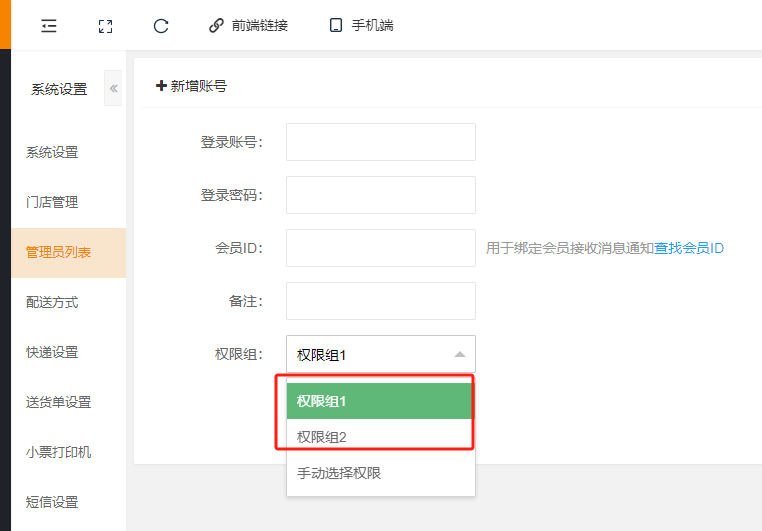
Task: Click the plus icon for 新增账号
Action: click(161, 86)
